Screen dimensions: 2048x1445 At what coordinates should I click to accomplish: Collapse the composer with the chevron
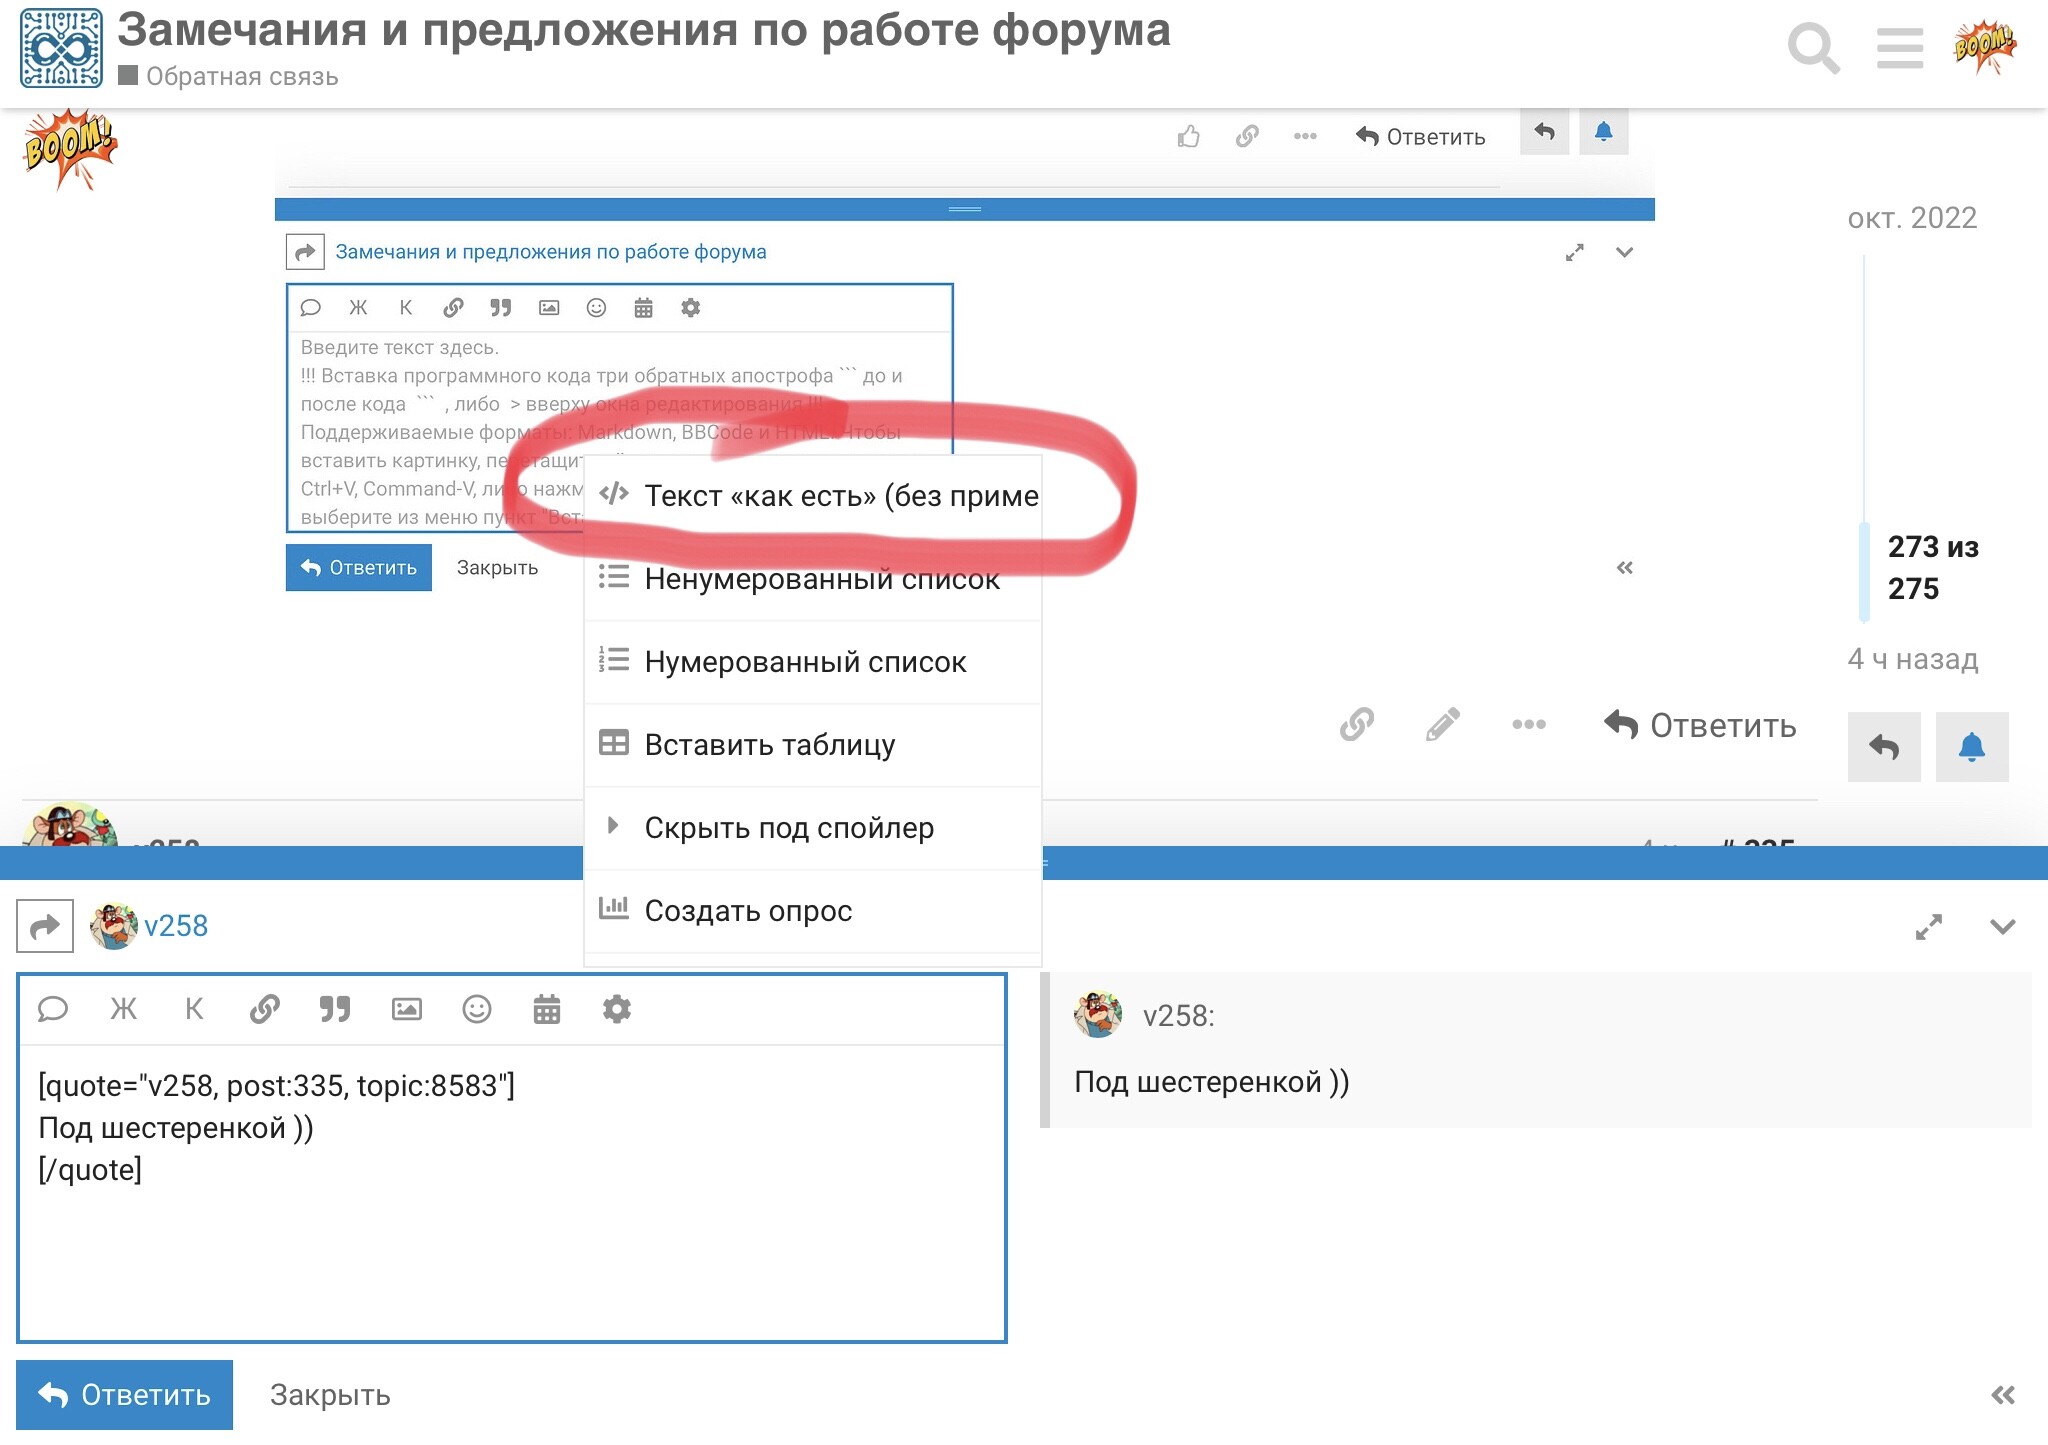(x=2002, y=927)
